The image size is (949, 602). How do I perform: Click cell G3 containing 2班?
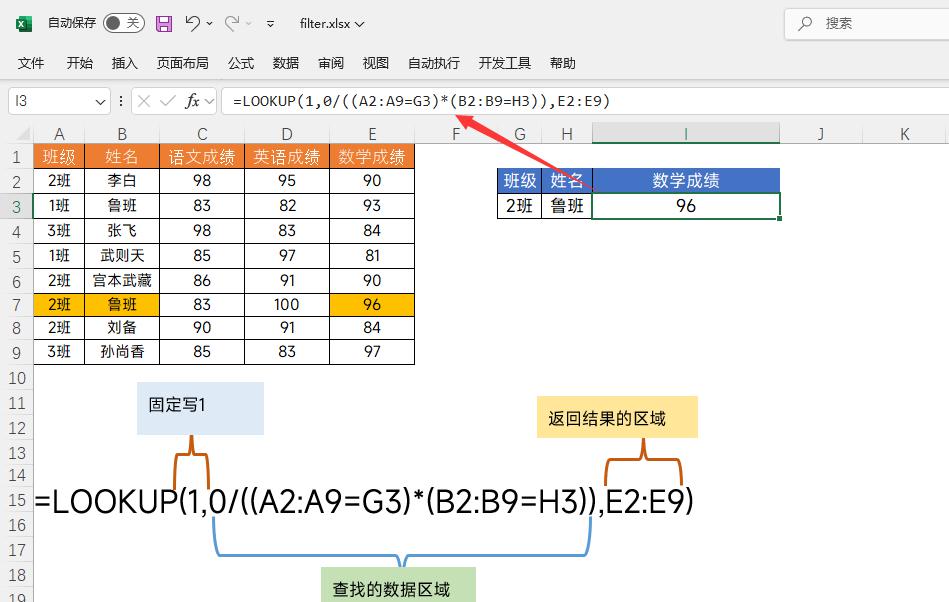[x=519, y=206]
